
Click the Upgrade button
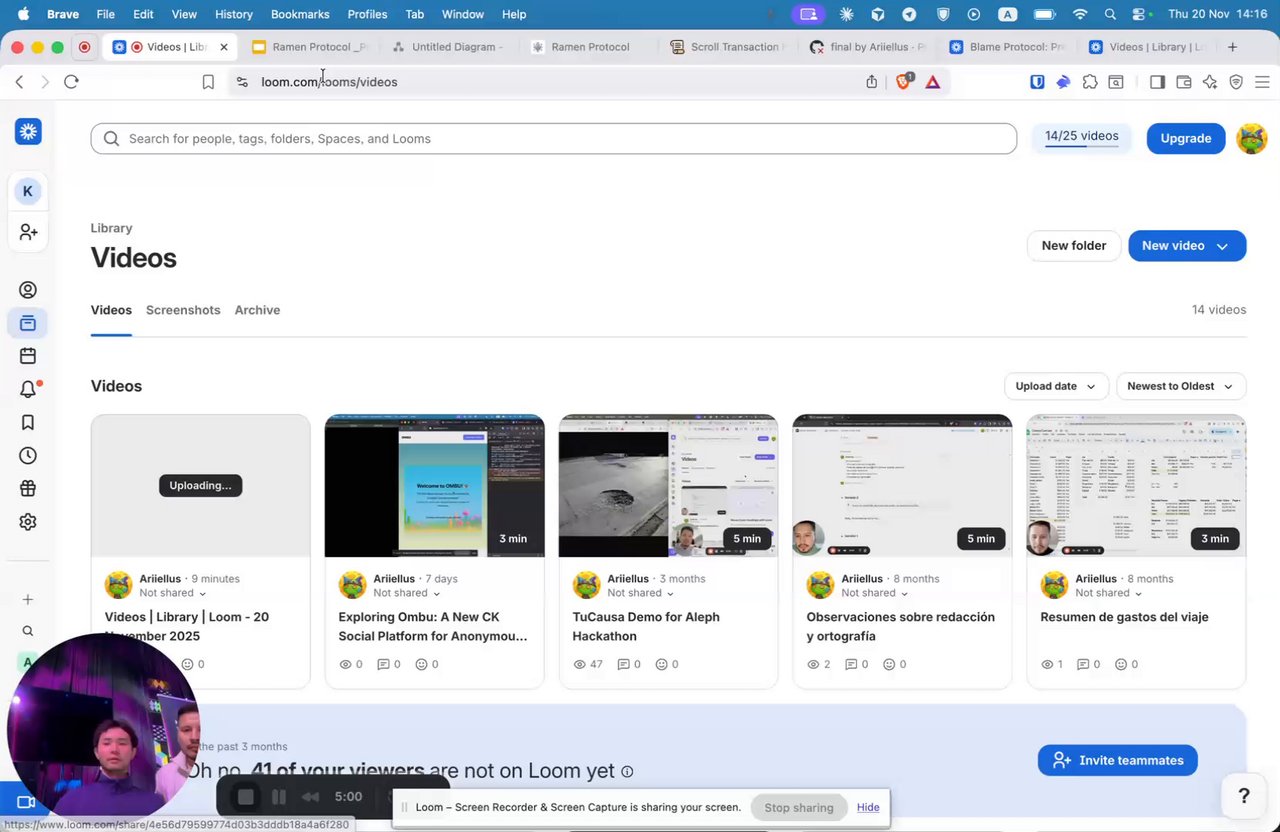coord(1186,138)
